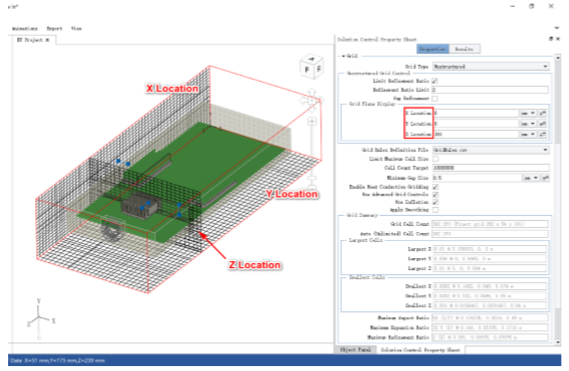Click the Y Location value field
The image size is (569, 371).
(476, 124)
